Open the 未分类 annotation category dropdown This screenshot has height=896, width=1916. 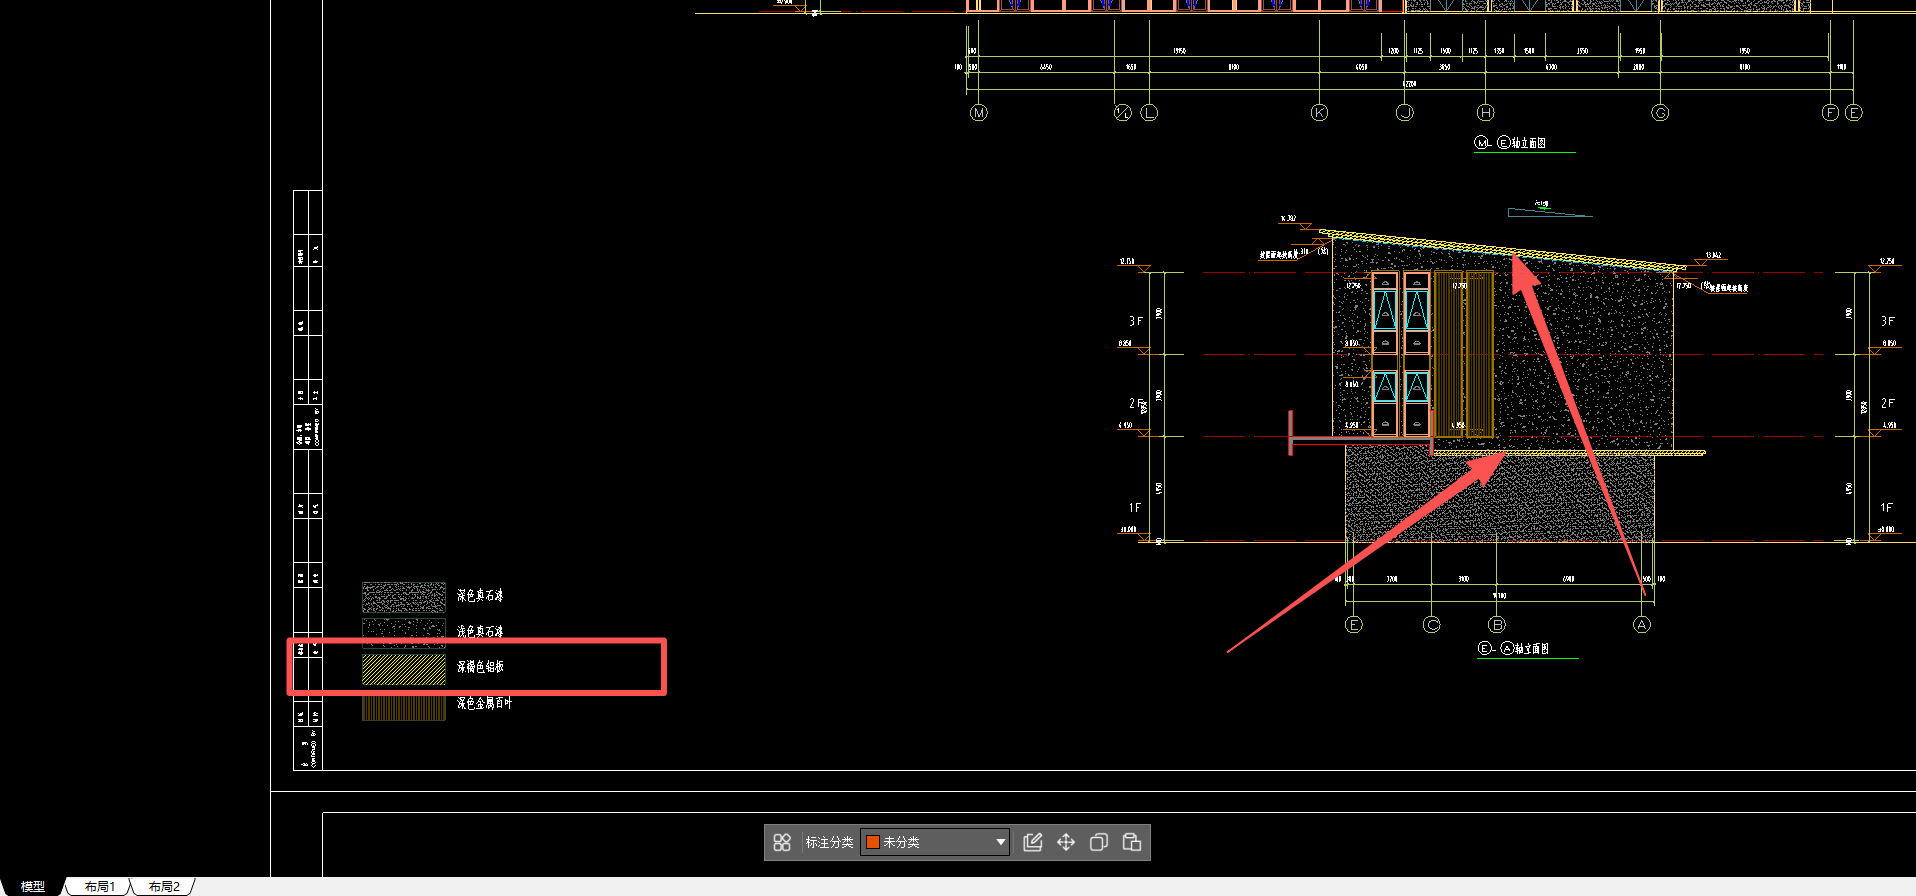pos(935,842)
